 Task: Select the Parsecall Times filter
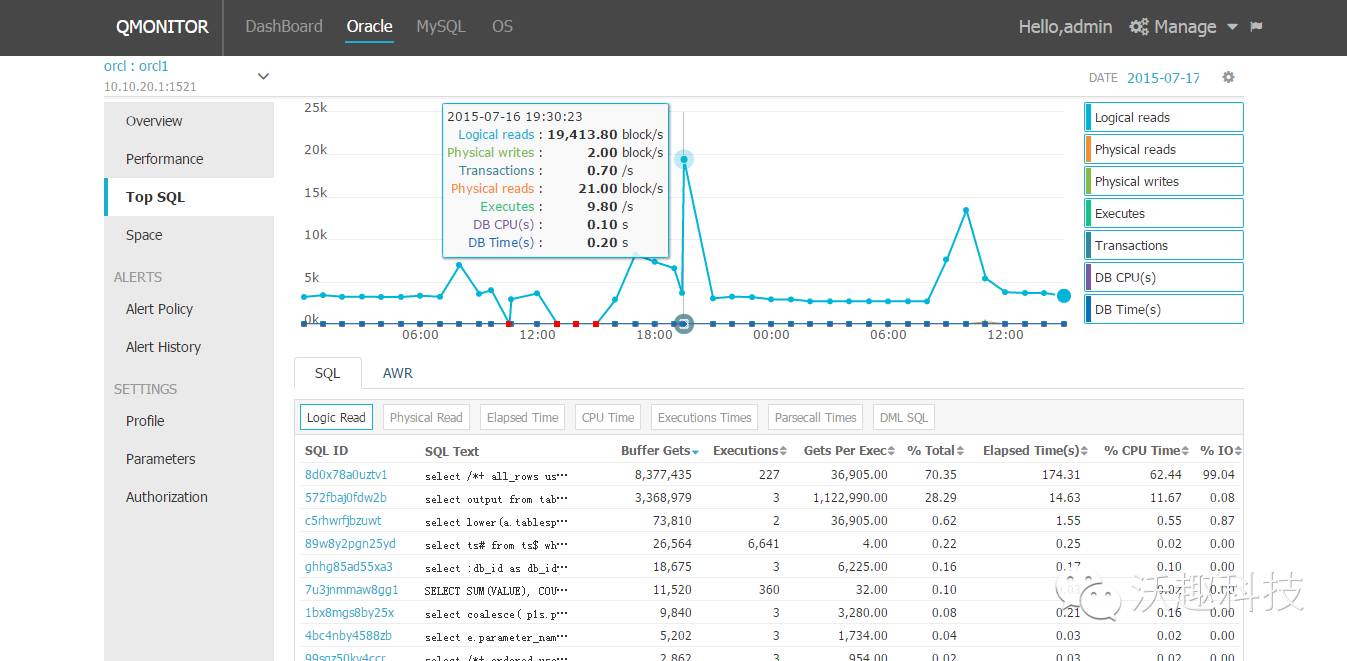(815, 417)
